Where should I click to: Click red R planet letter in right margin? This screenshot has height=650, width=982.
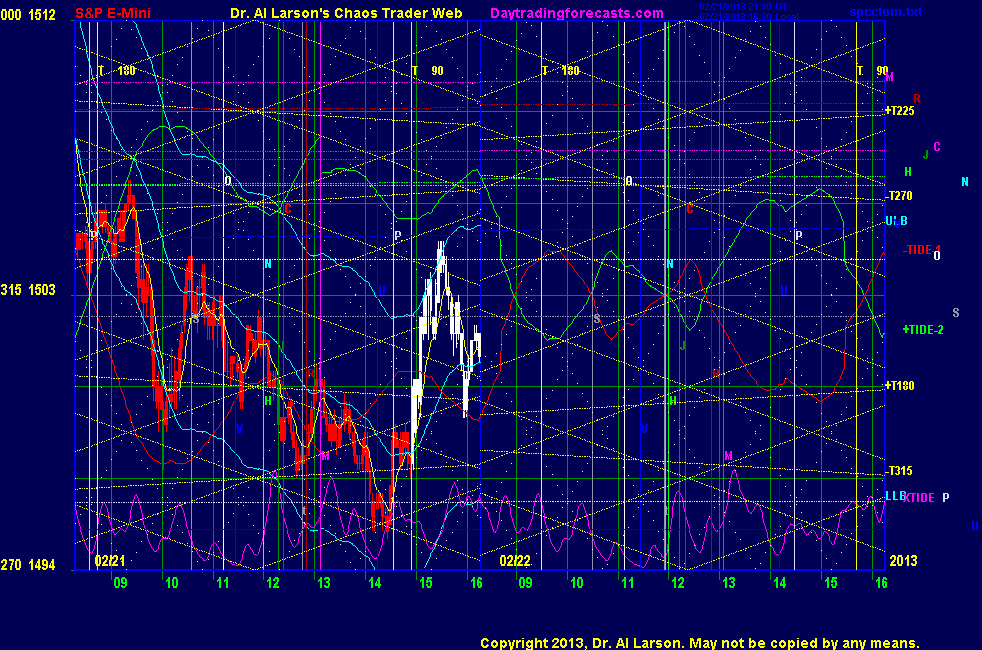(917, 99)
